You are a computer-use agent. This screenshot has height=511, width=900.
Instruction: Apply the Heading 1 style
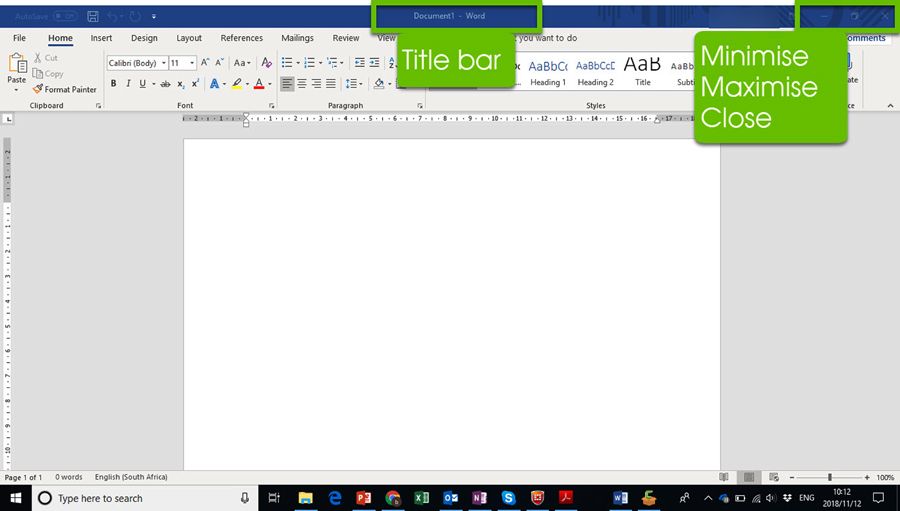[x=548, y=71]
